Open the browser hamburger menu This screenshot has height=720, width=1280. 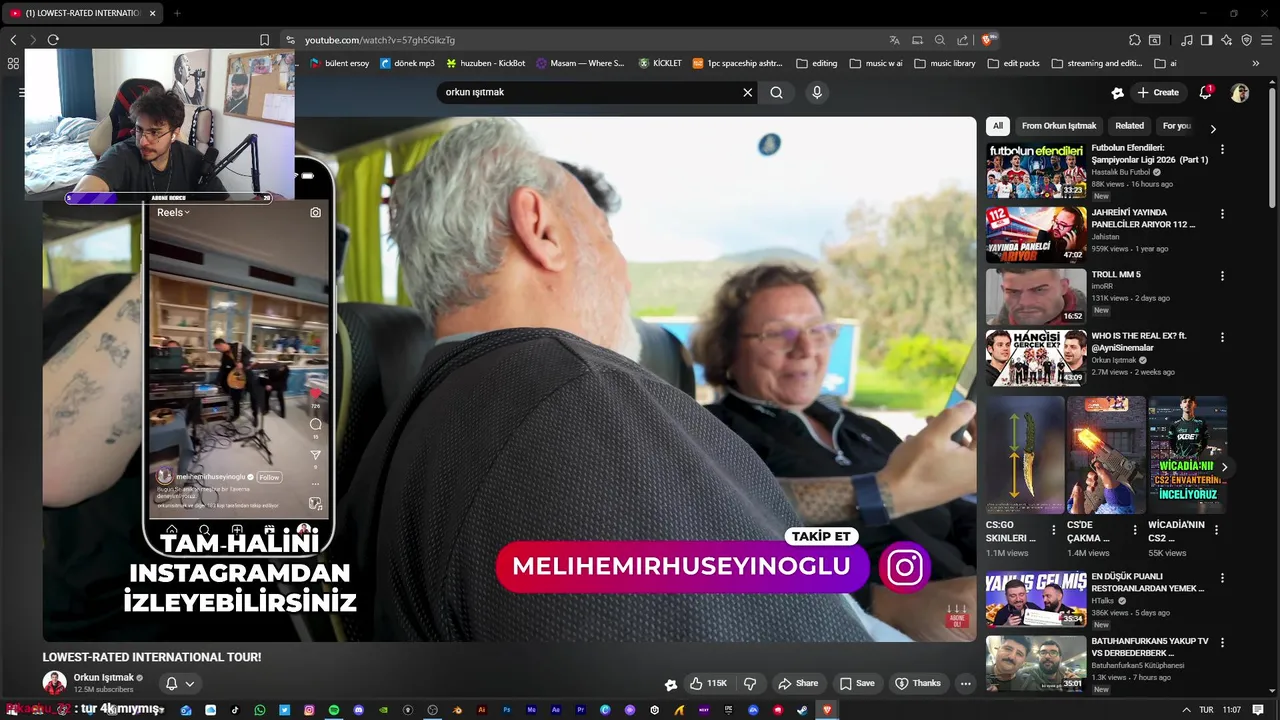pyautogui.click(x=1266, y=40)
